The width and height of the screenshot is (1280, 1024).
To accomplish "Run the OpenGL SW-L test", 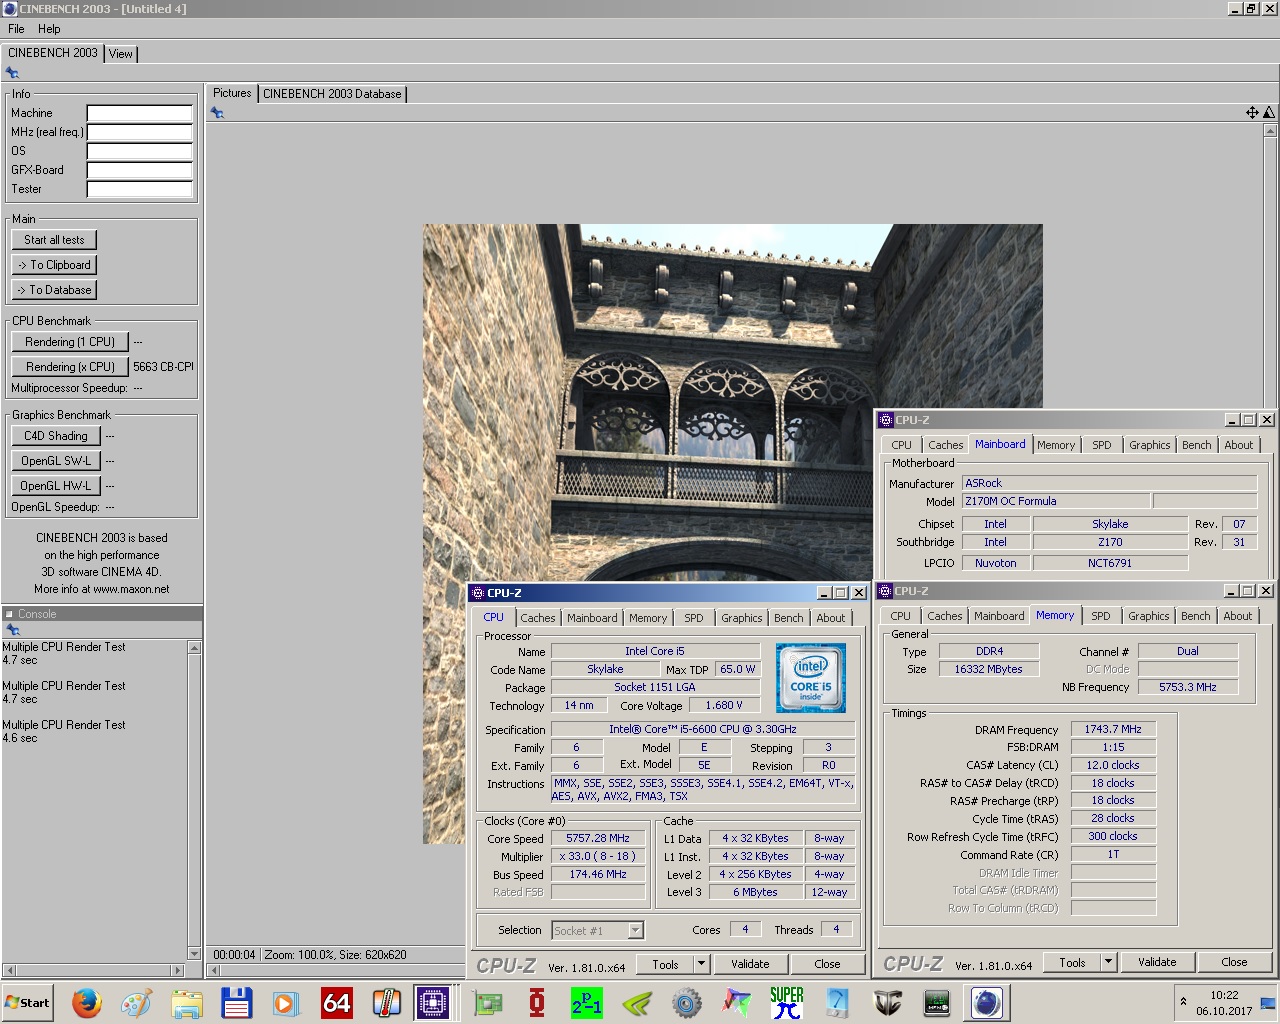I will coord(56,461).
